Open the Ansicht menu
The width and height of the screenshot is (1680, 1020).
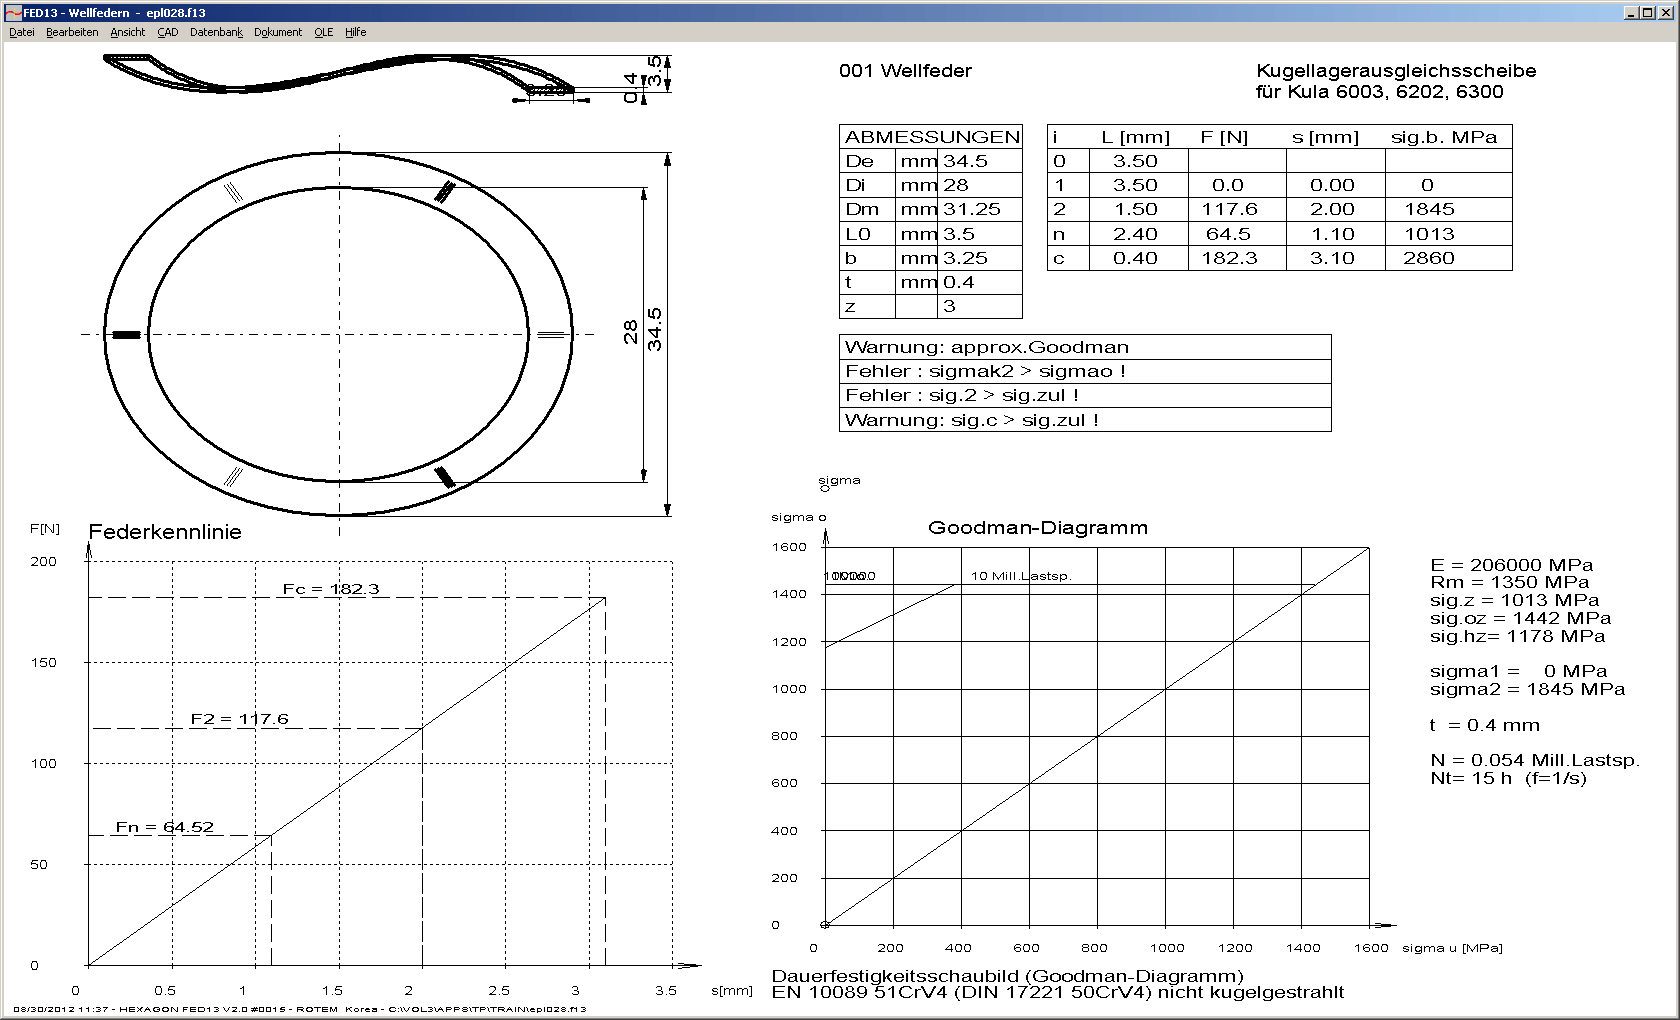127,32
